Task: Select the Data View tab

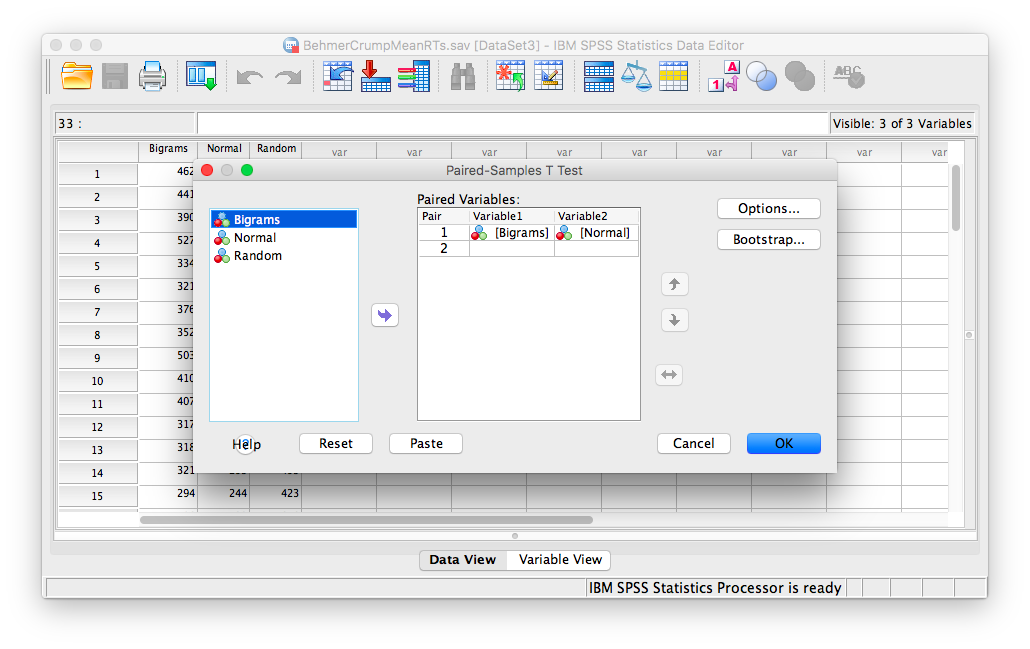Action: 463,560
